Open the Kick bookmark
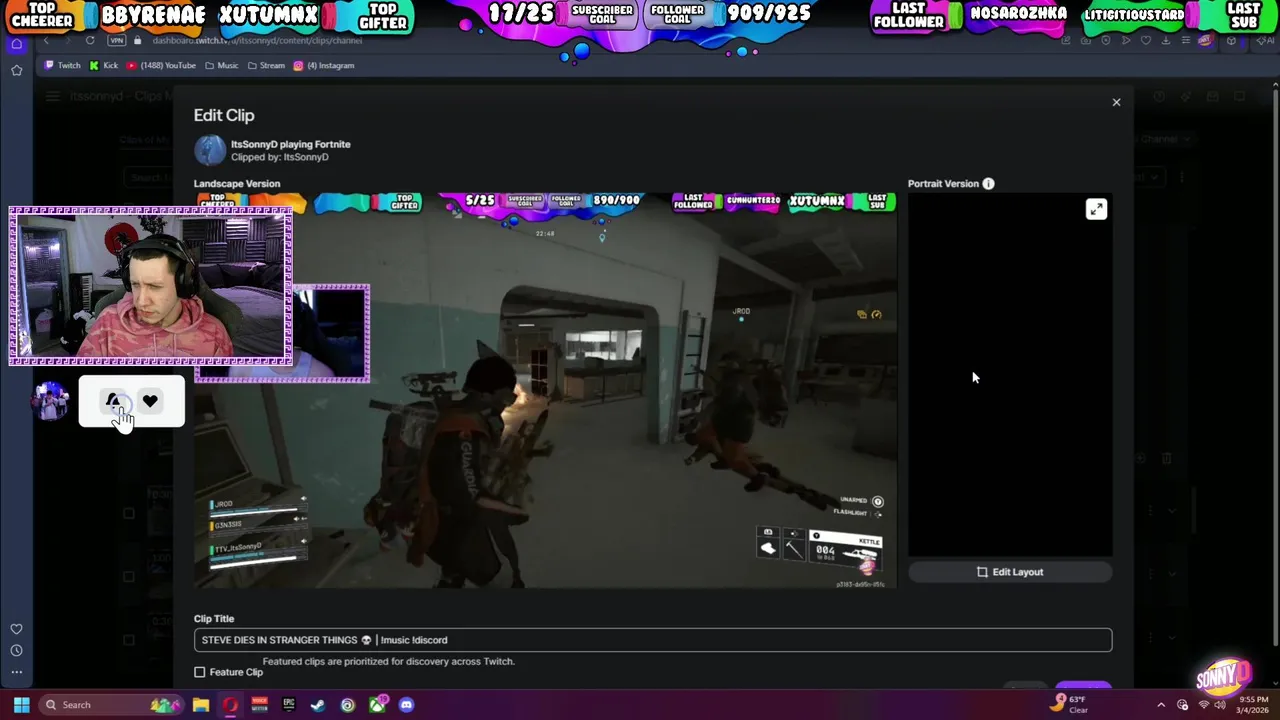1280x720 pixels. [104, 65]
